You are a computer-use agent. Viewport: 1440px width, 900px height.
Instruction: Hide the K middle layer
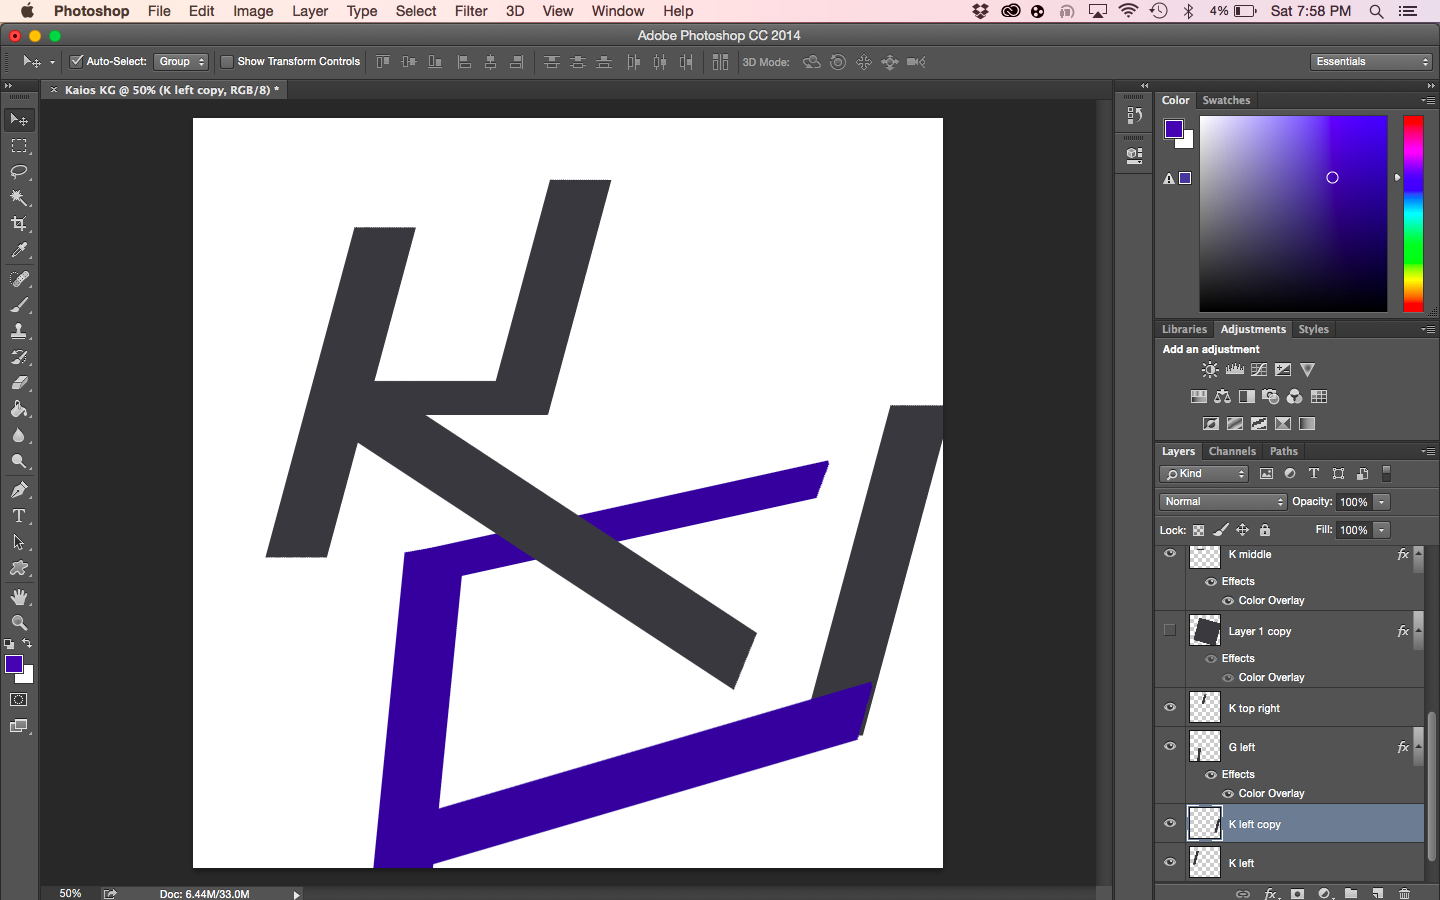coord(1170,553)
